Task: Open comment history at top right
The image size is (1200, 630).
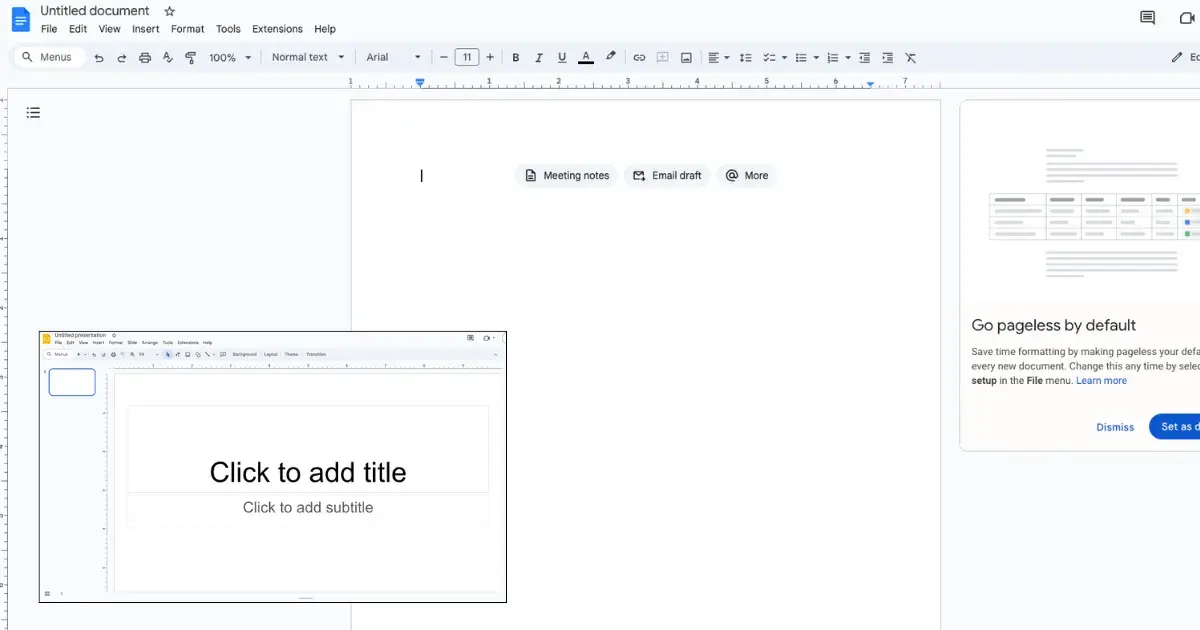Action: (1148, 18)
